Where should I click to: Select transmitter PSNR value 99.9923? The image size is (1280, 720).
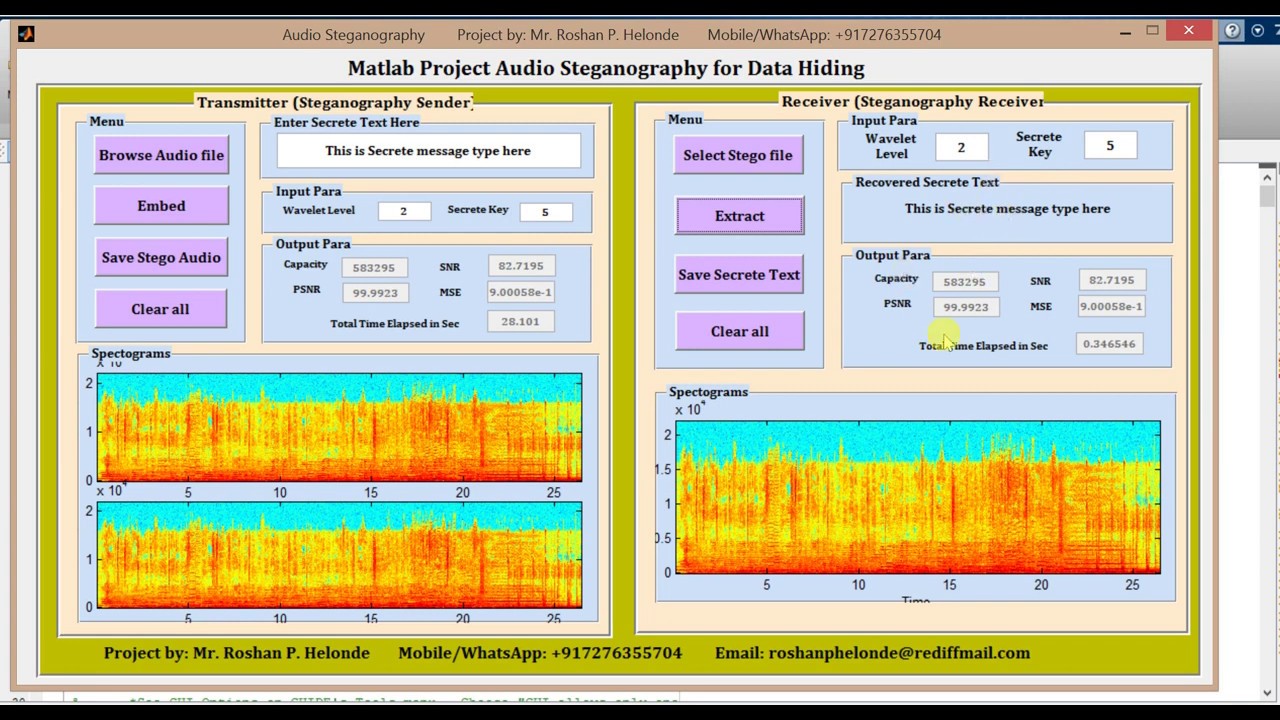pos(376,293)
